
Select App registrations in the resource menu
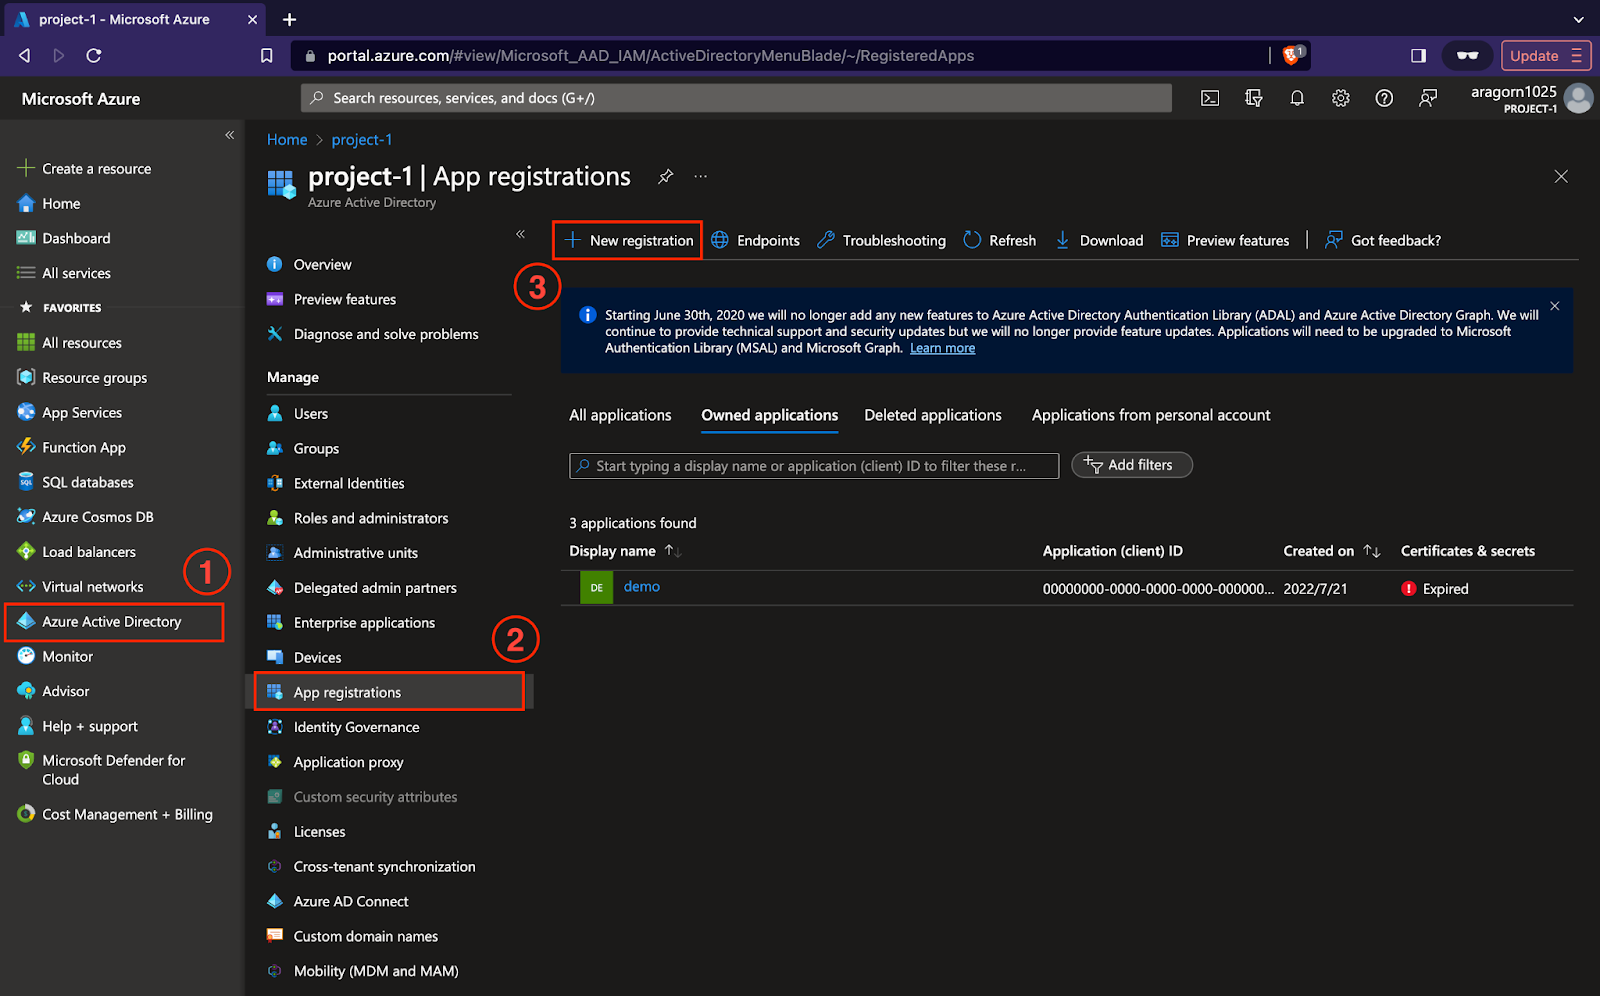[x=389, y=692]
